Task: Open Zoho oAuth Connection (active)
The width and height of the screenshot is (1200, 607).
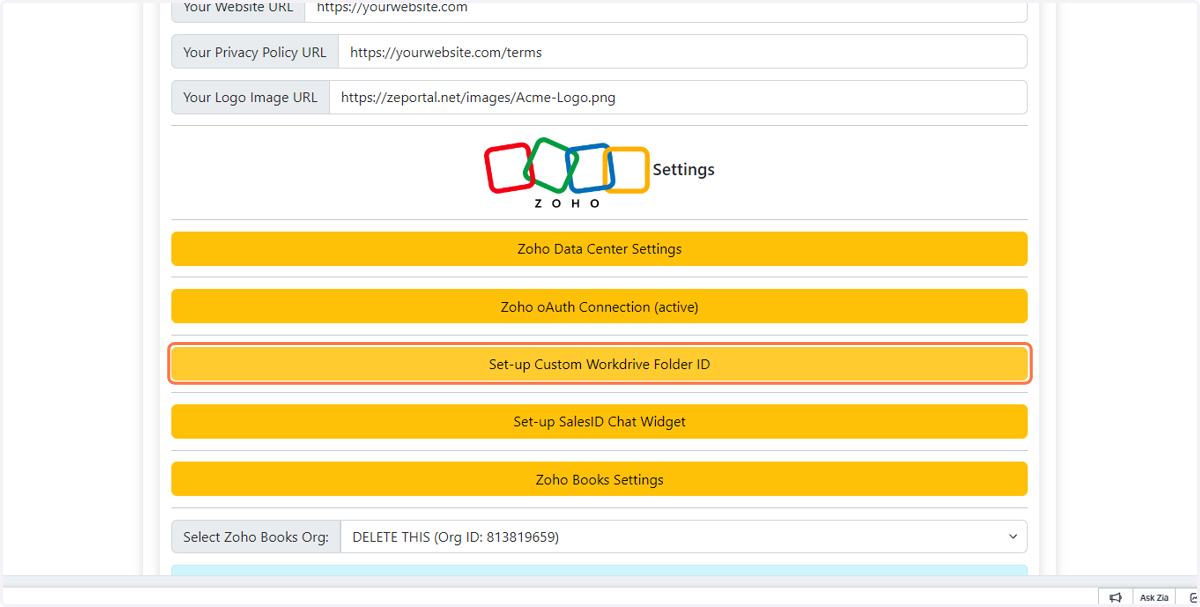Action: (x=599, y=307)
